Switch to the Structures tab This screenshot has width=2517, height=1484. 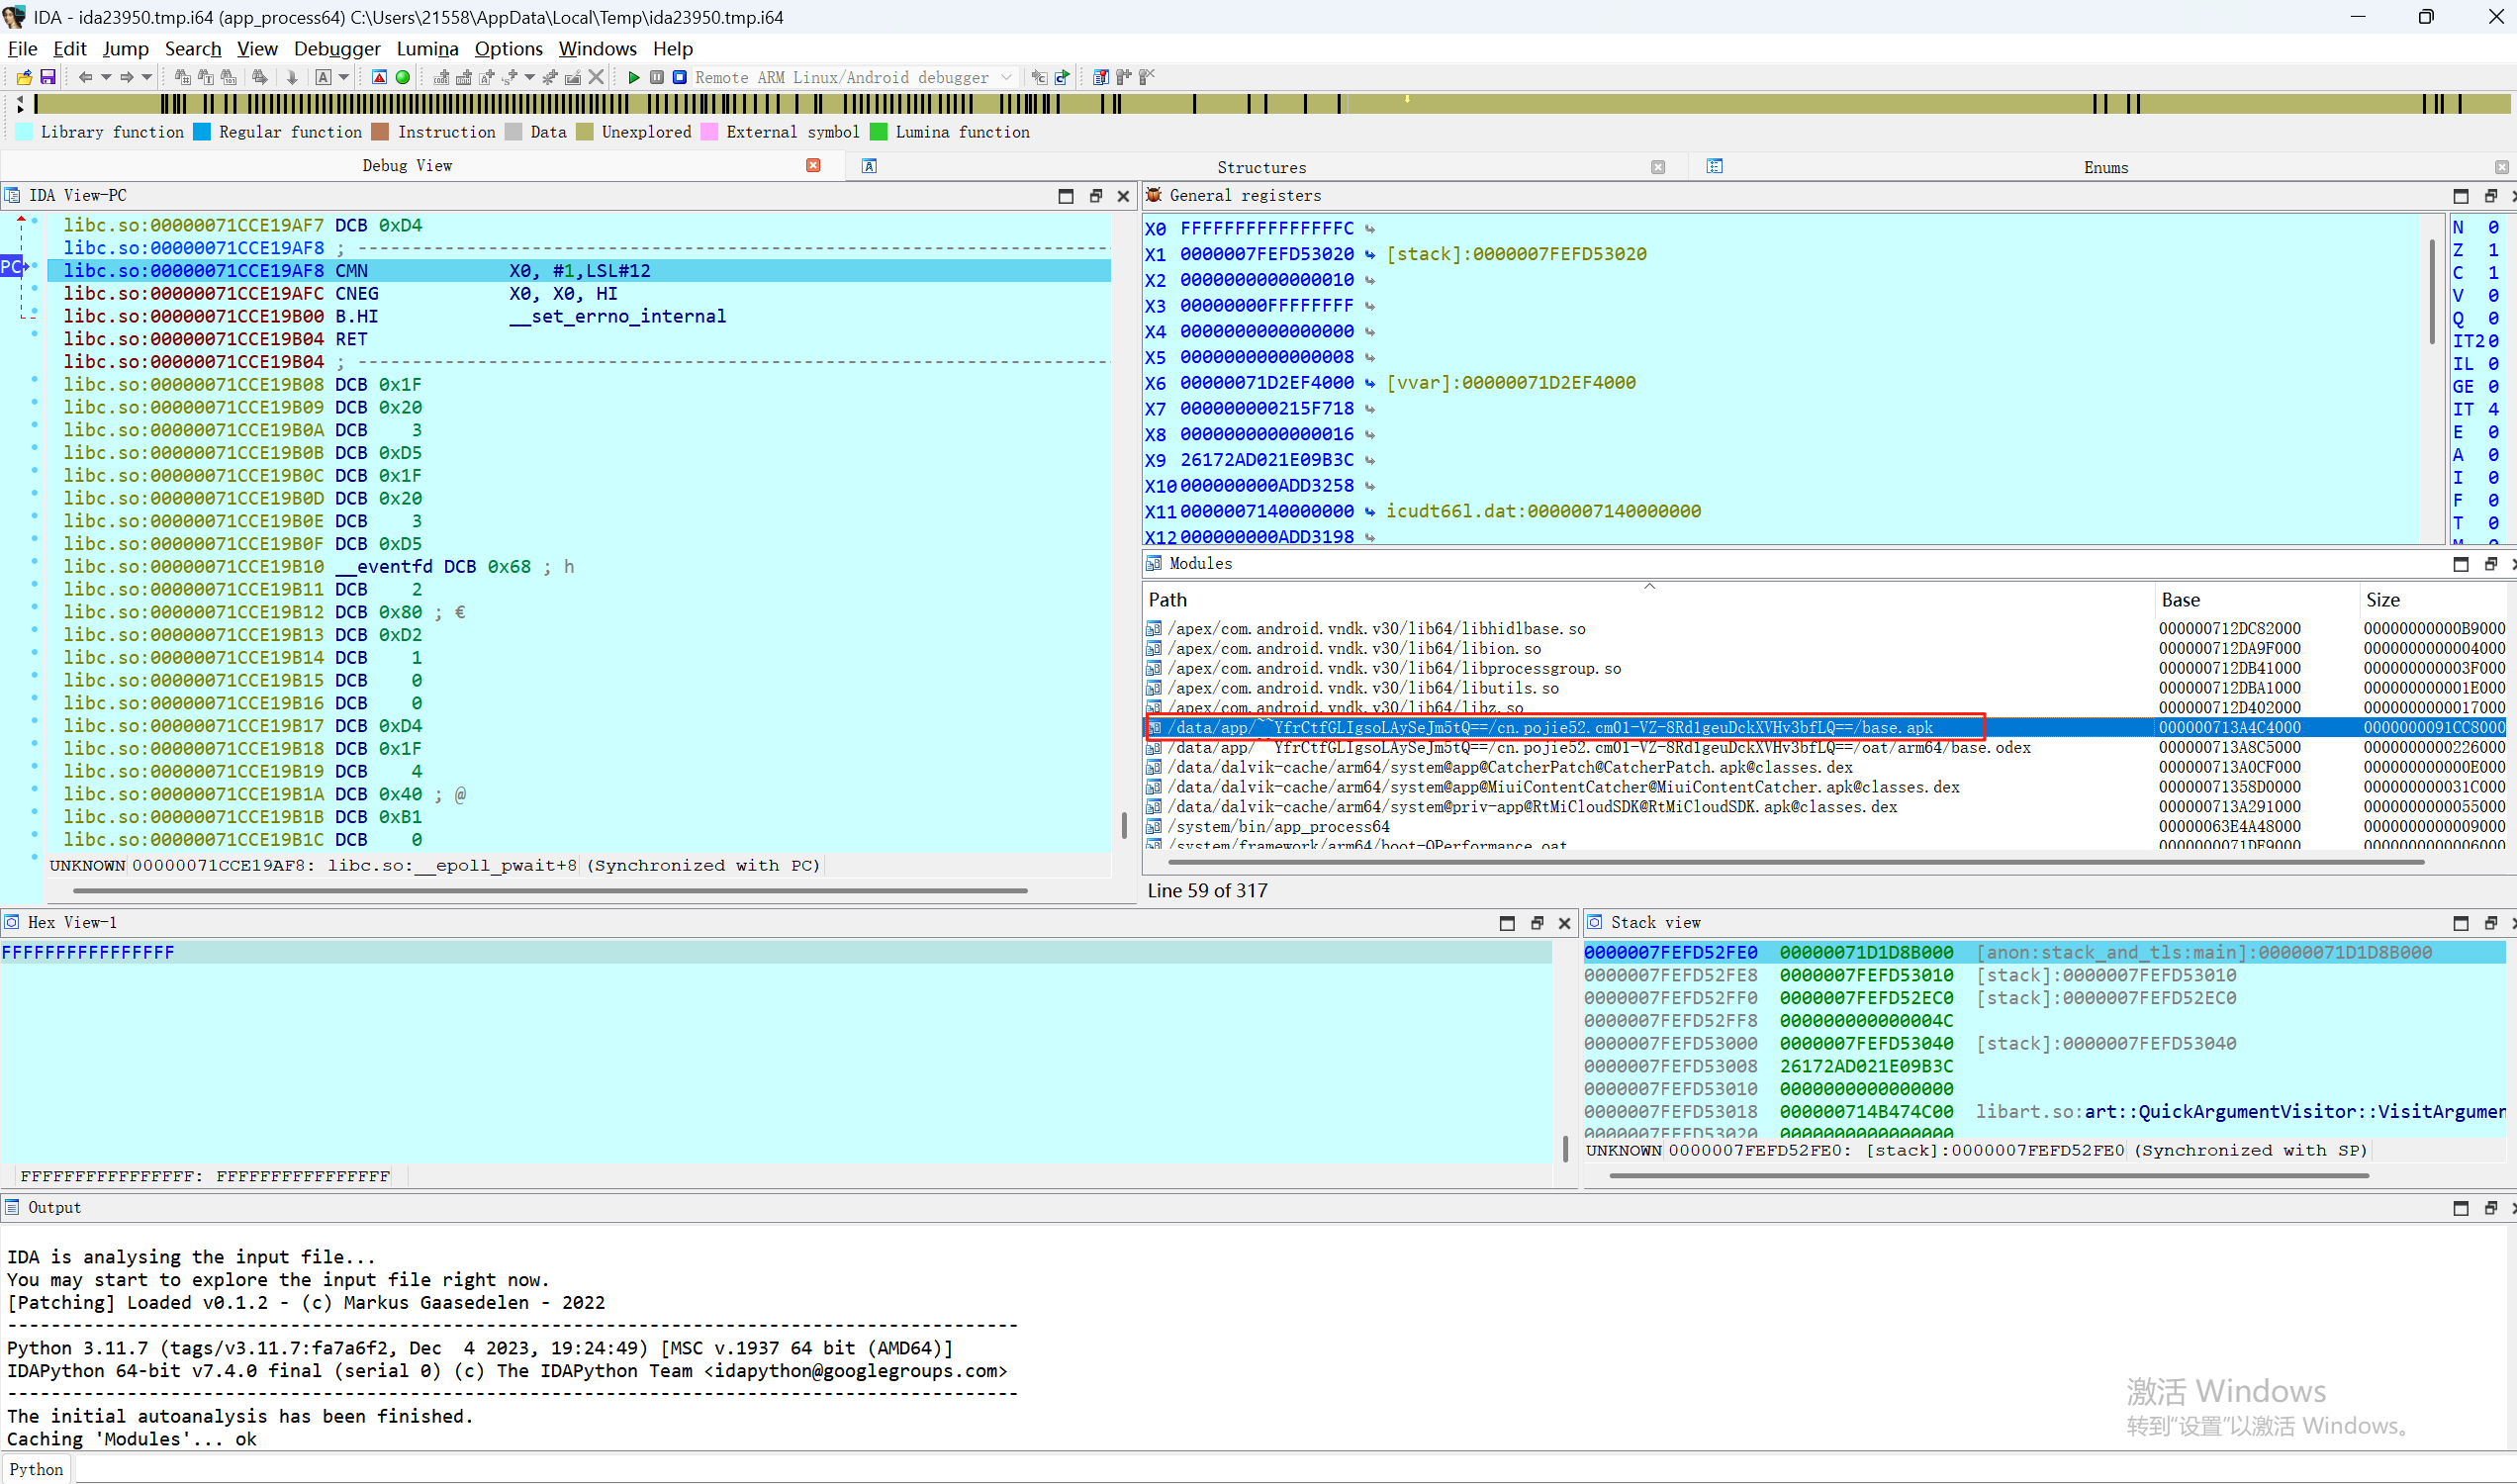[x=1261, y=167]
